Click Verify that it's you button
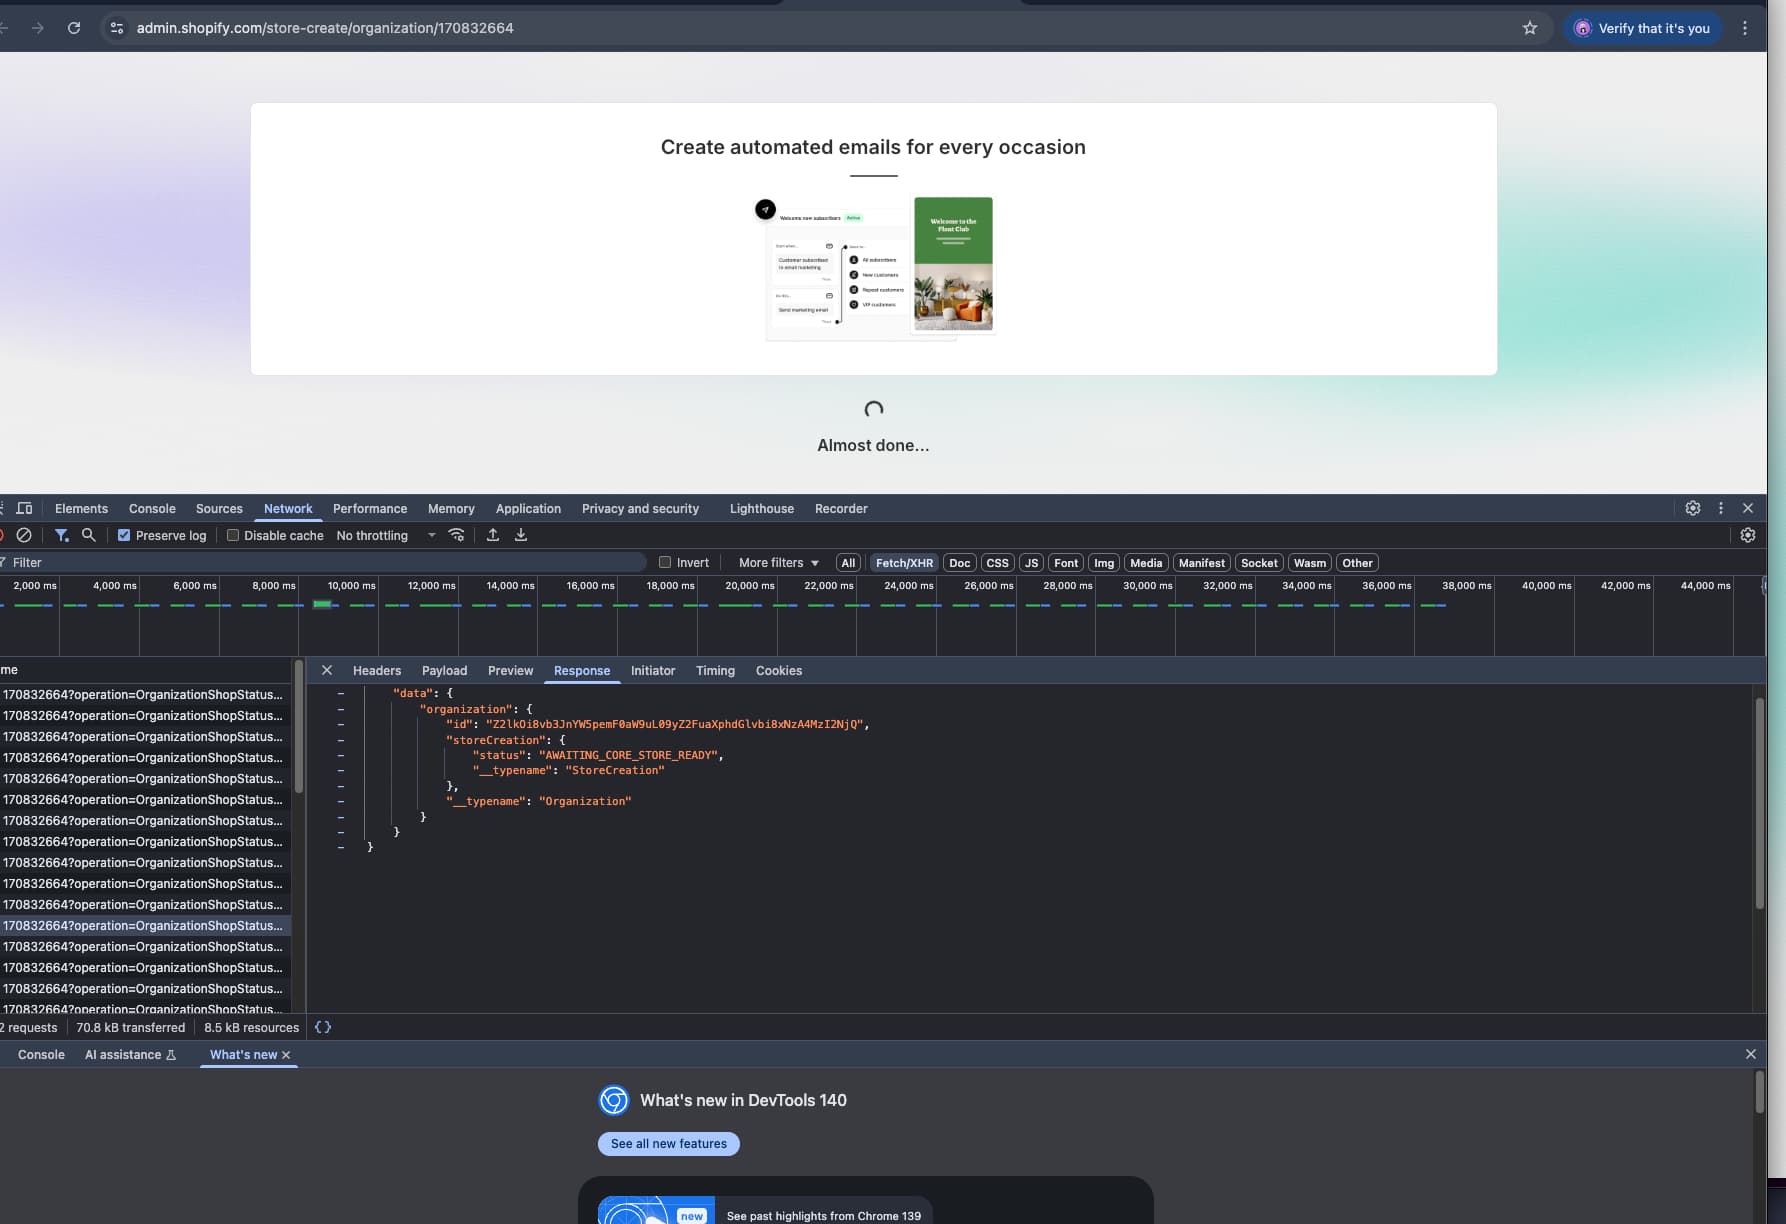The height and width of the screenshot is (1224, 1786). pyautogui.click(x=1643, y=28)
